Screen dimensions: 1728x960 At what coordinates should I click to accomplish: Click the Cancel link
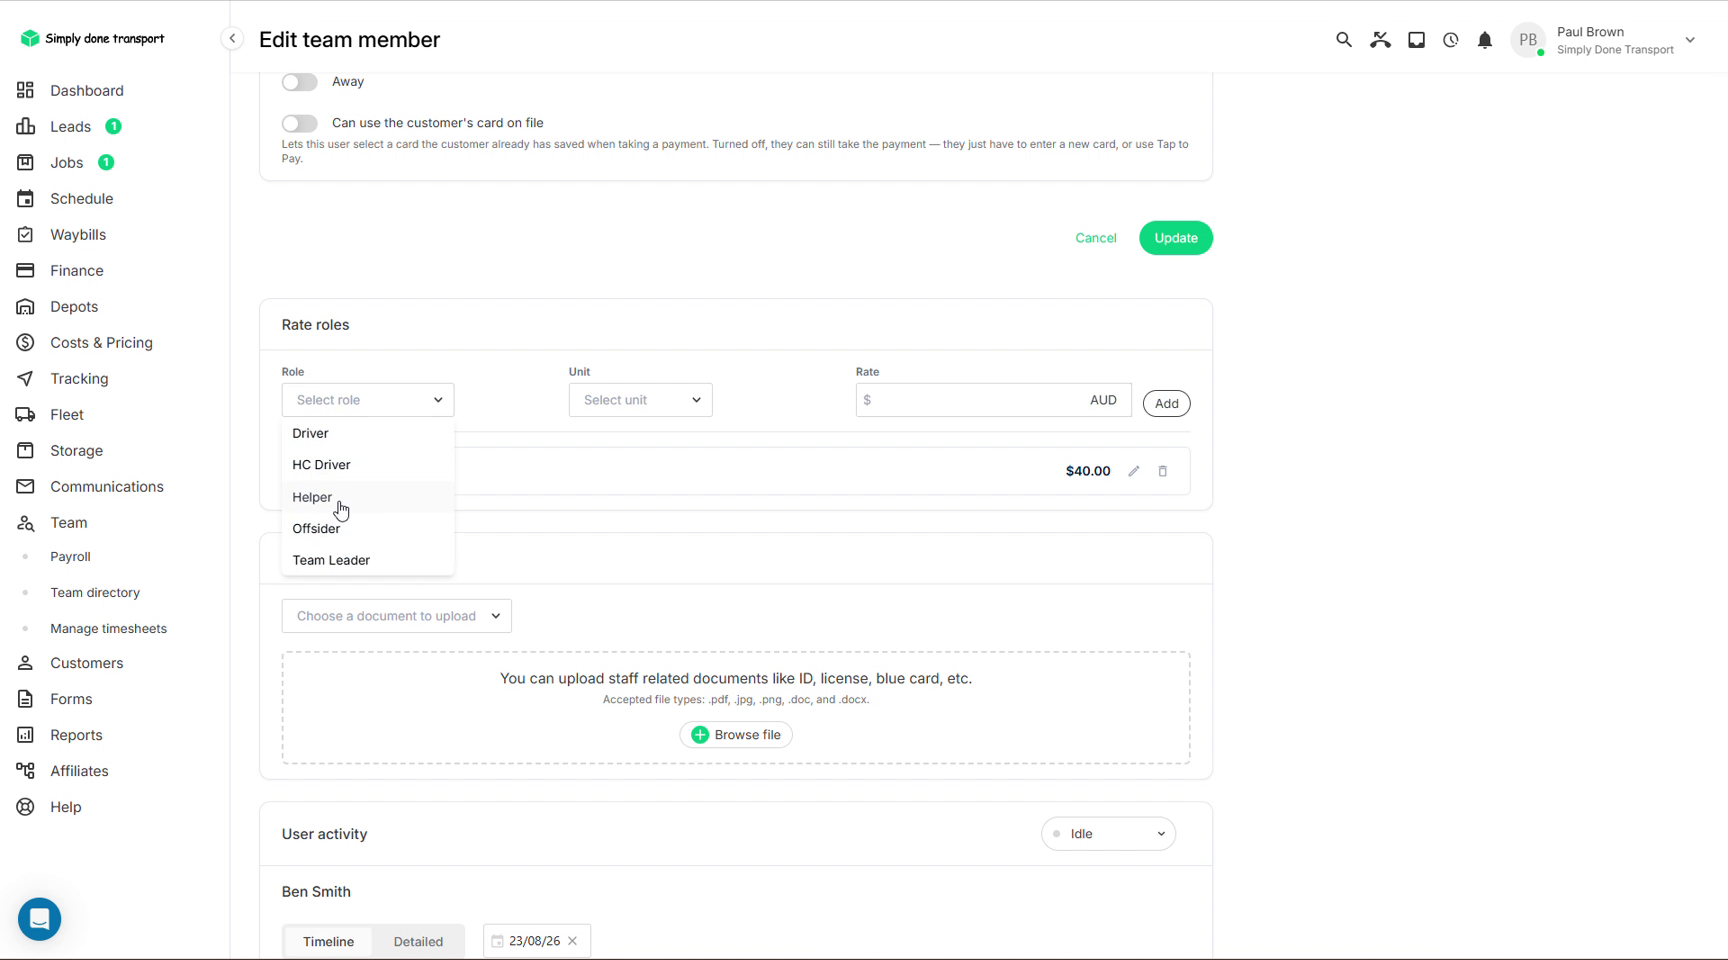pos(1096,238)
